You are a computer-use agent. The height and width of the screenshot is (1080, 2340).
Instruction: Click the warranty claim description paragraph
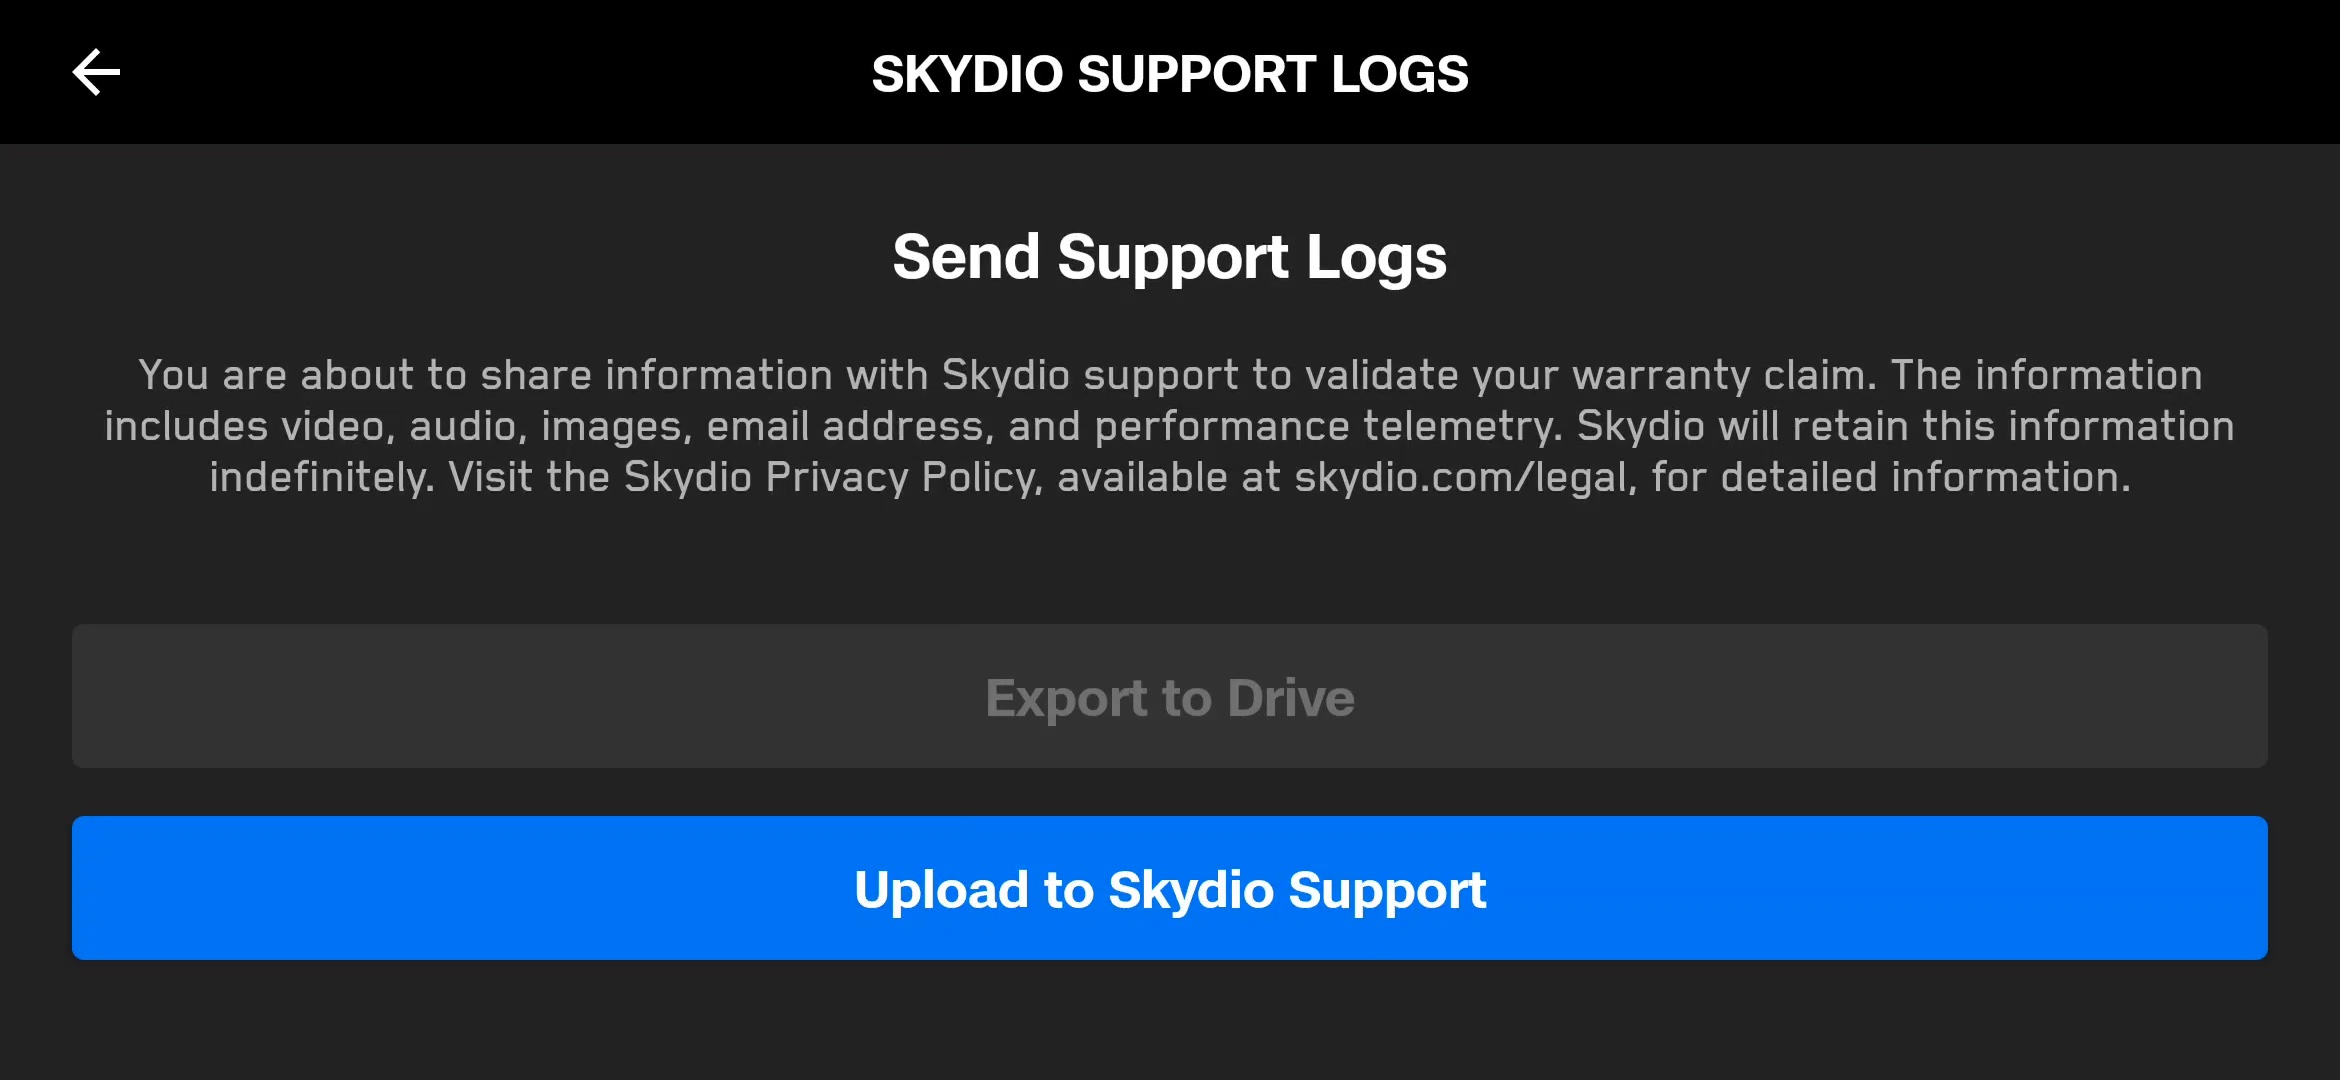(1170, 426)
